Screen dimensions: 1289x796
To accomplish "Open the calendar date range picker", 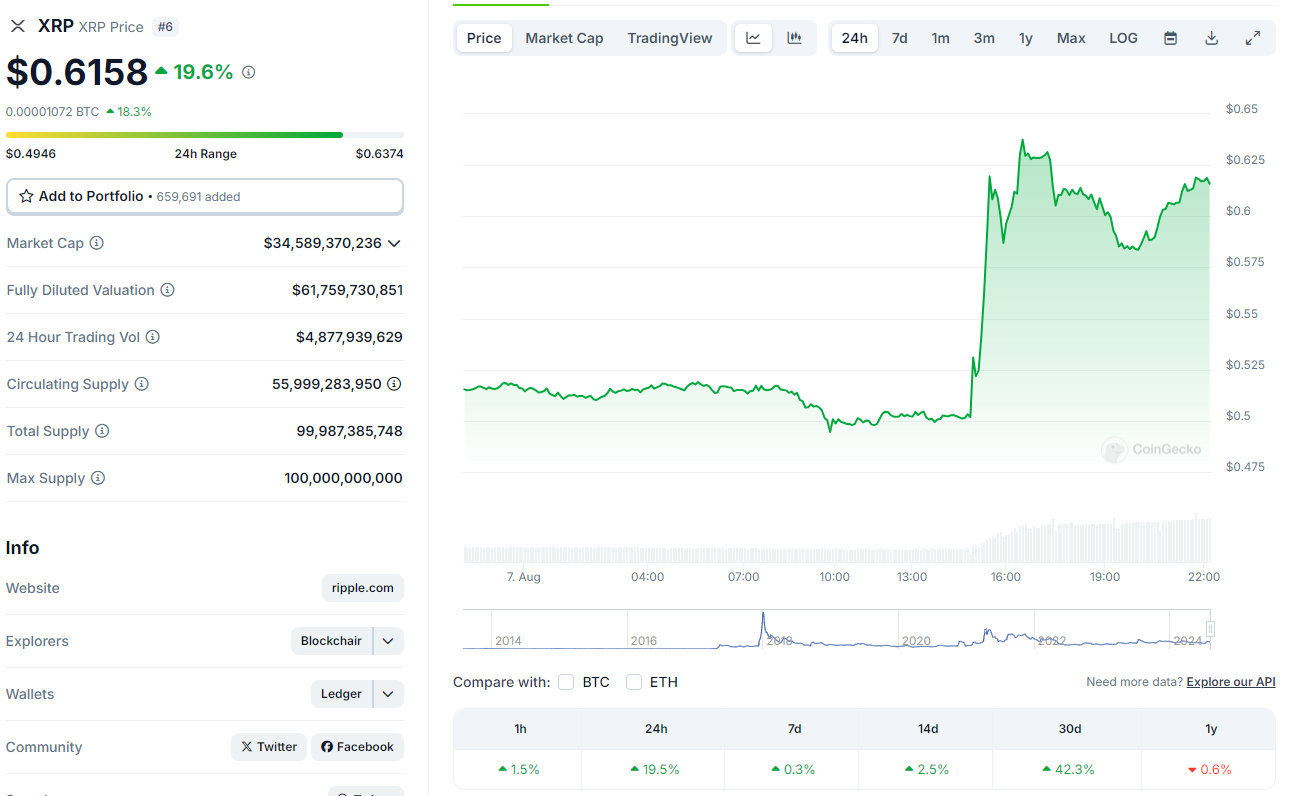I will (x=1171, y=38).
